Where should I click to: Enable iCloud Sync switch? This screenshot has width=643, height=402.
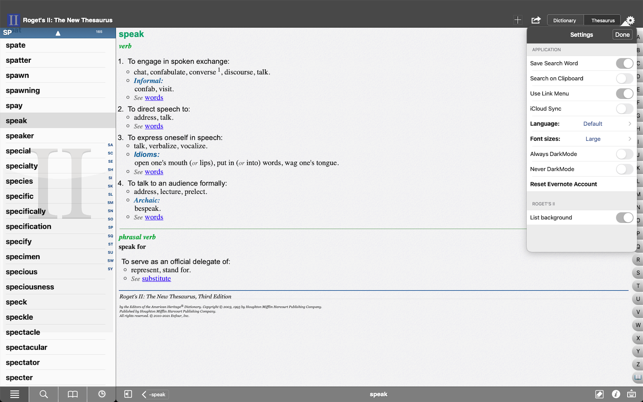click(x=624, y=109)
